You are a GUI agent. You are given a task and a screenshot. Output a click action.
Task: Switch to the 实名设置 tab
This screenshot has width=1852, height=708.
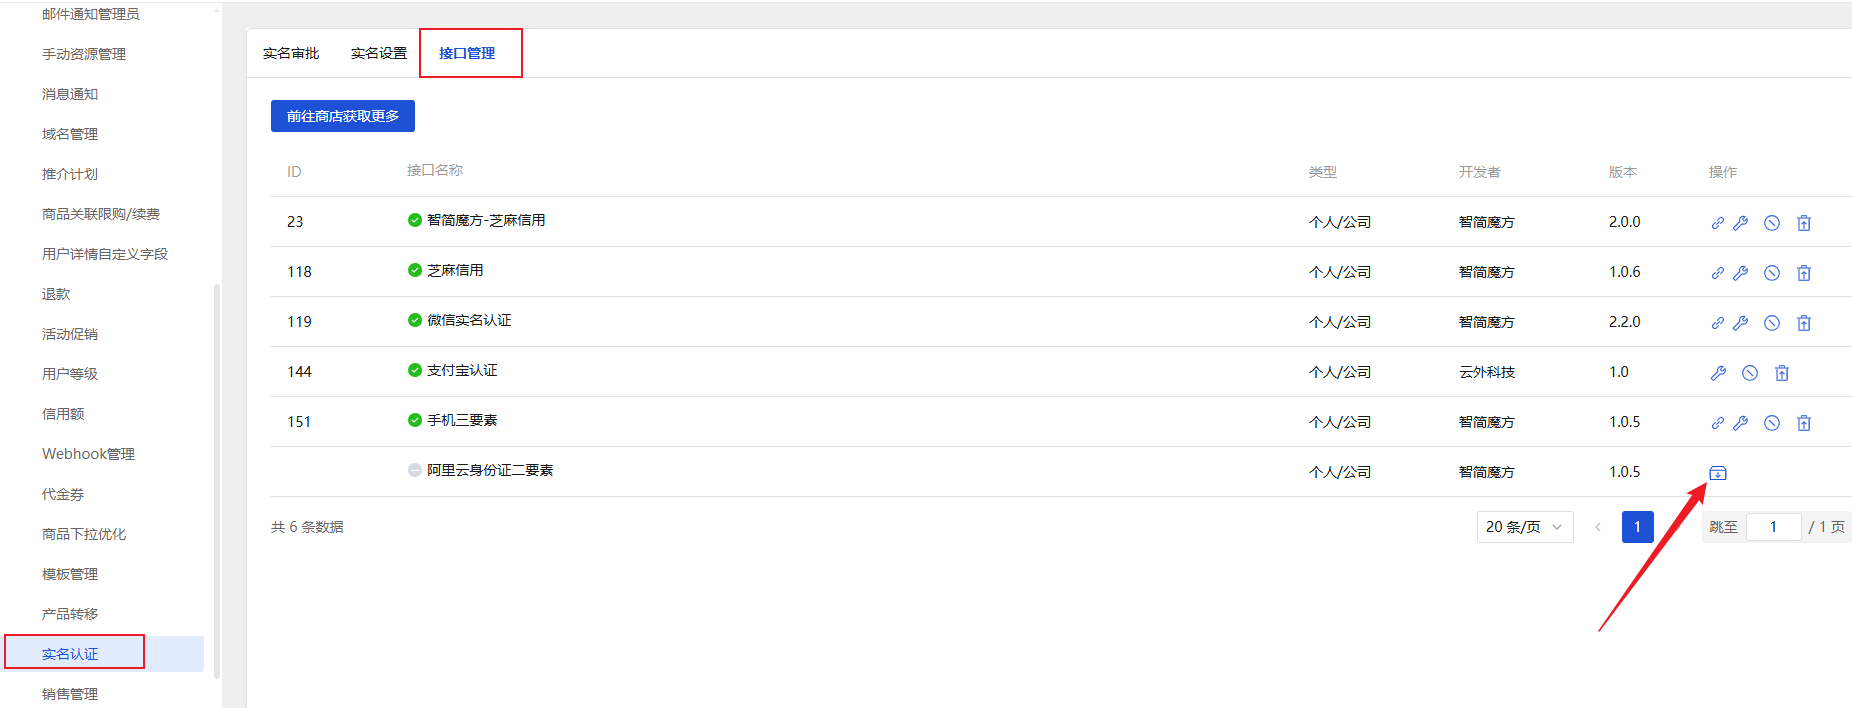pyautogui.click(x=379, y=53)
